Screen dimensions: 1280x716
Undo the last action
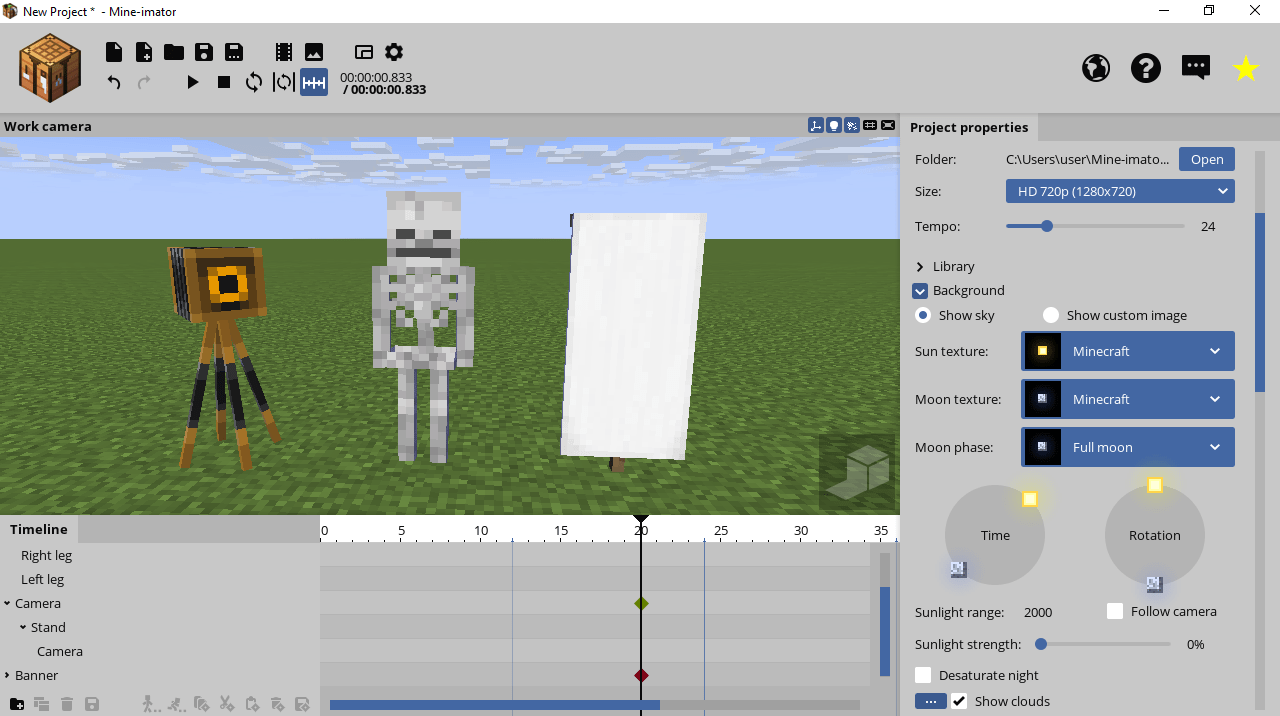114,82
